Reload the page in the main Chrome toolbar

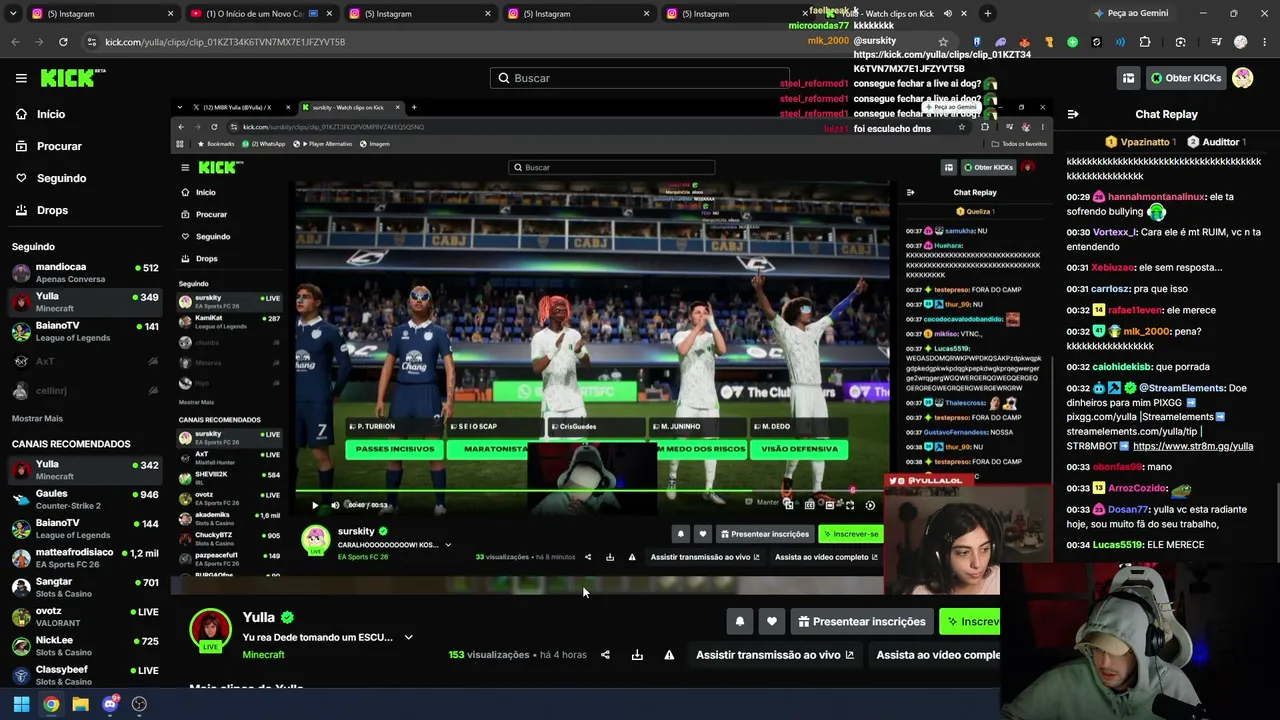[x=63, y=42]
